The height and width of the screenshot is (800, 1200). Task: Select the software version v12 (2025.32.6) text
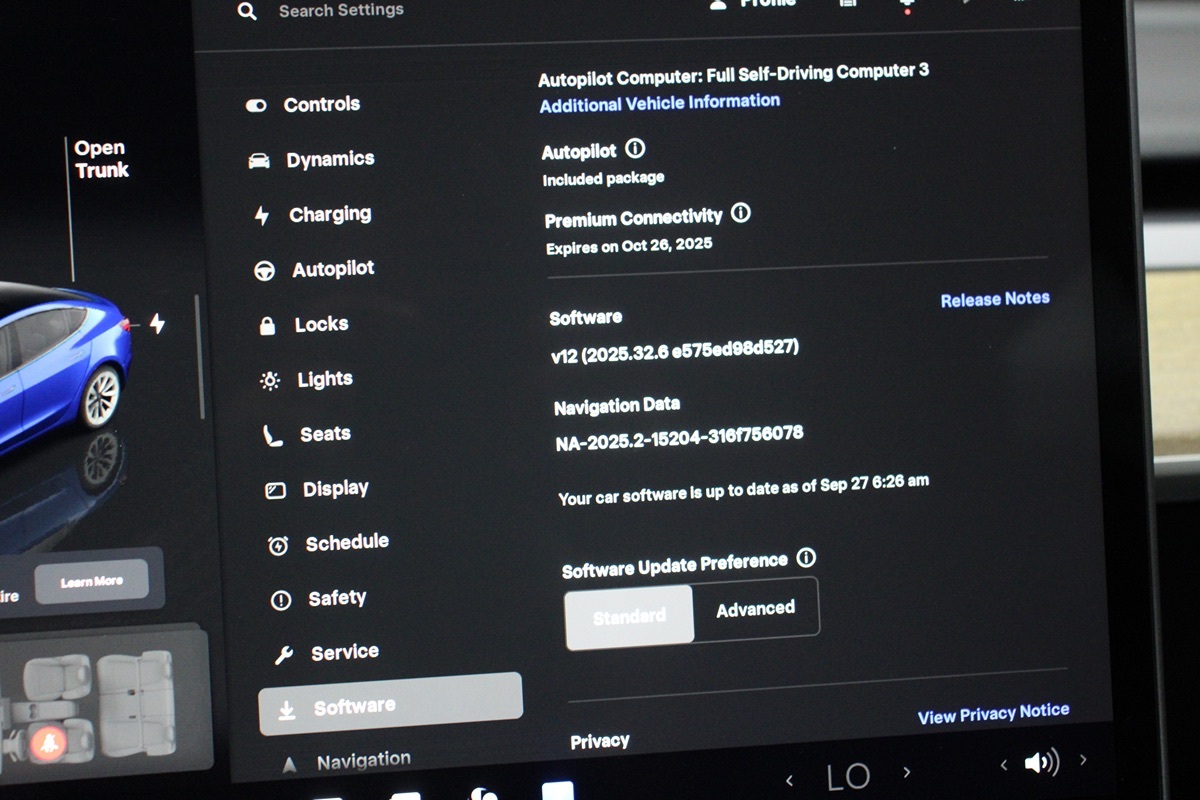(675, 350)
